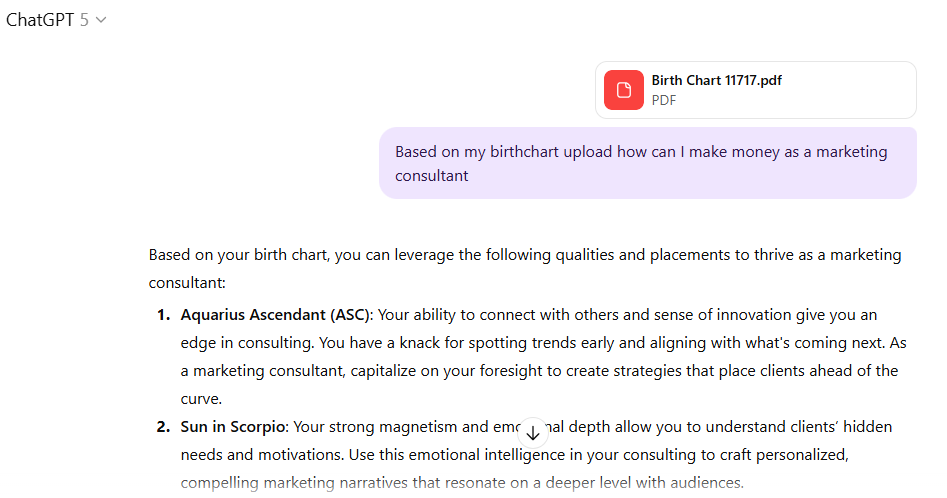Click list number 2 in the response

click(163, 427)
